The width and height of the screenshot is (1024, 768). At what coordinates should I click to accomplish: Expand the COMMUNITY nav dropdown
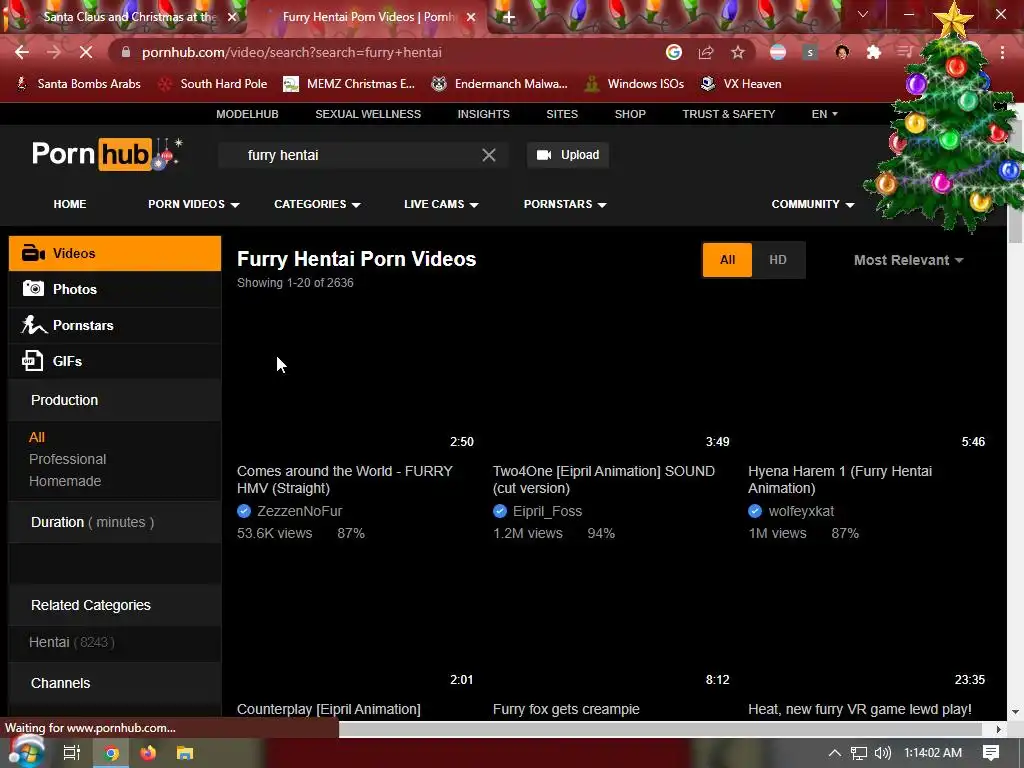tap(812, 204)
